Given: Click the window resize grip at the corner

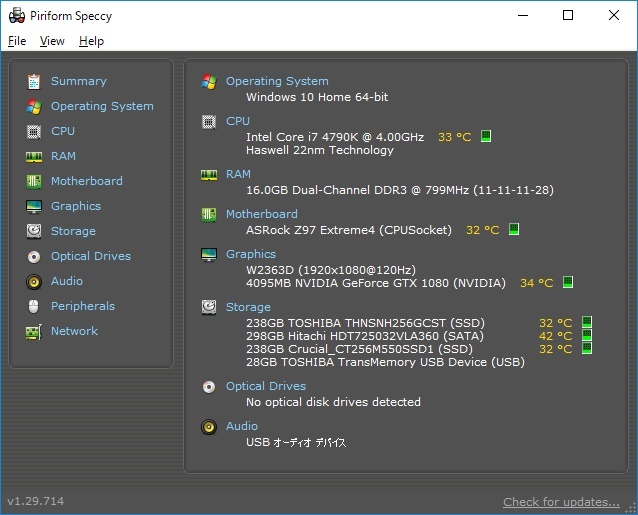Looking at the screenshot, I should coord(631,508).
